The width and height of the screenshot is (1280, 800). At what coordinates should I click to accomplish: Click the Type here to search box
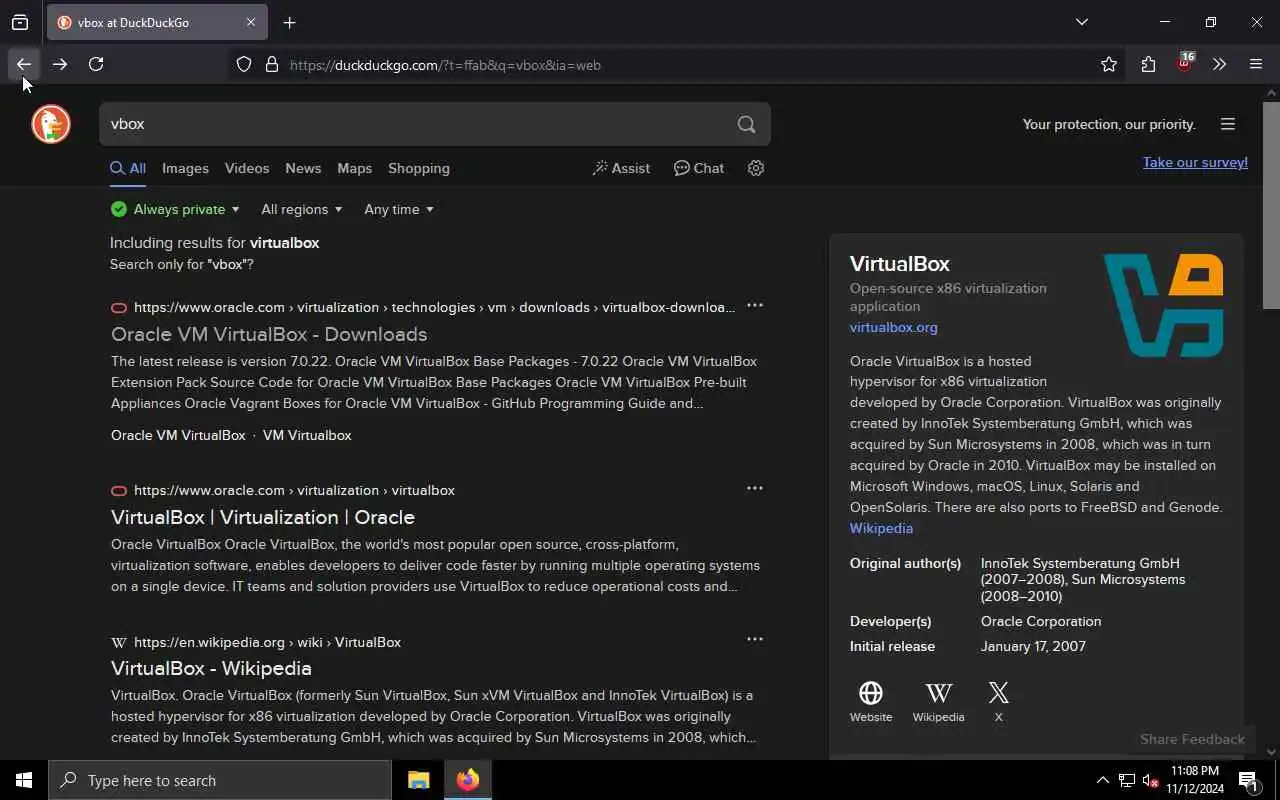pos(220,780)
